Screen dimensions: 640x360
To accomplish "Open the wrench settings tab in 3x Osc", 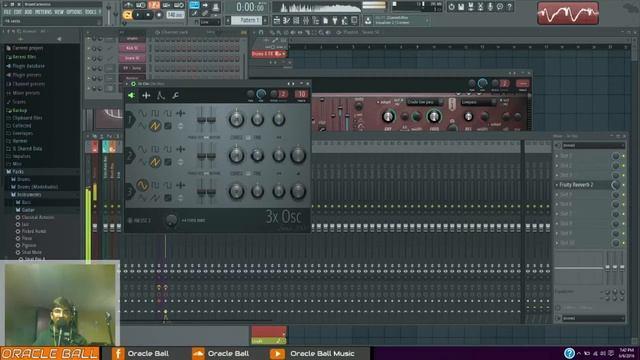I will pyautogui.click(x=175, y=96).
